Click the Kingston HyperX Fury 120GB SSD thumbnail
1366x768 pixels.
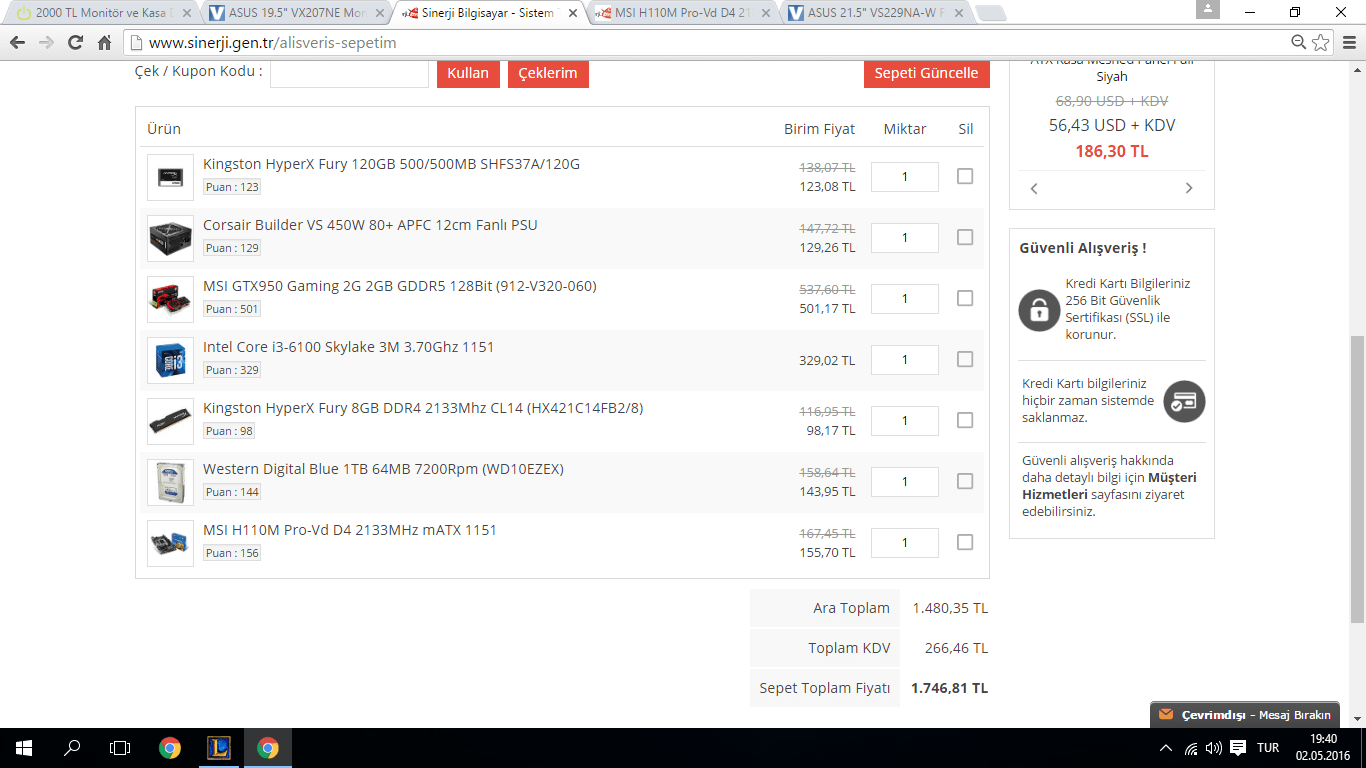[170, 177]
